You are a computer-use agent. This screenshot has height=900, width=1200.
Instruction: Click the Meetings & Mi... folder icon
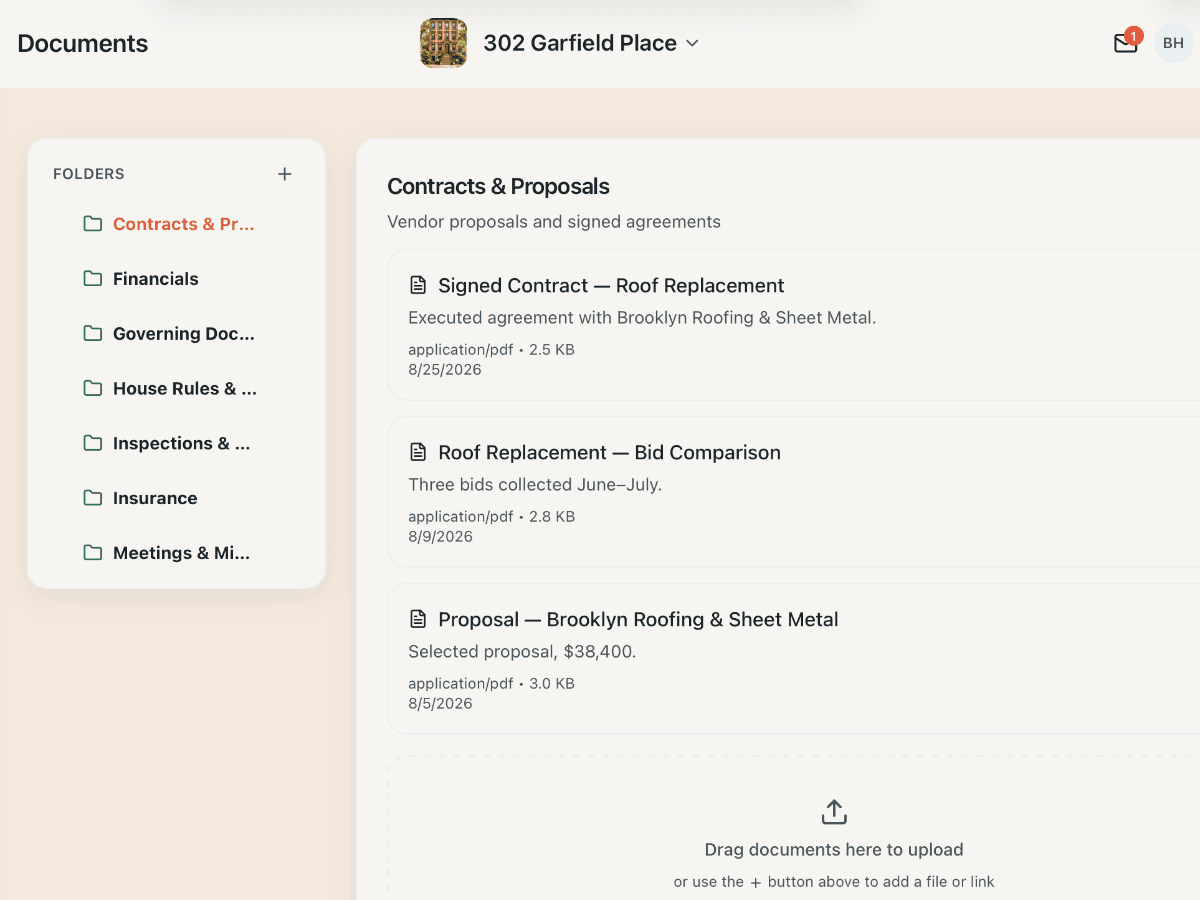point(93,553)
